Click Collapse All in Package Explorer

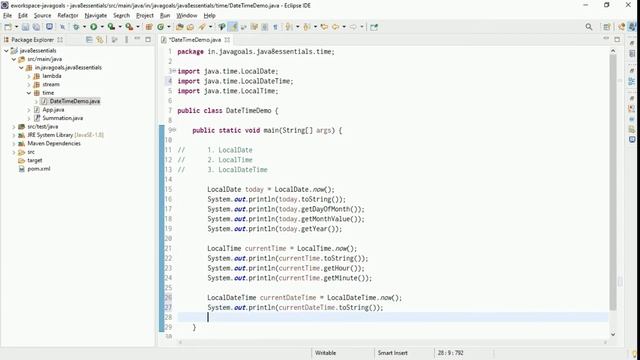(89, 40)
